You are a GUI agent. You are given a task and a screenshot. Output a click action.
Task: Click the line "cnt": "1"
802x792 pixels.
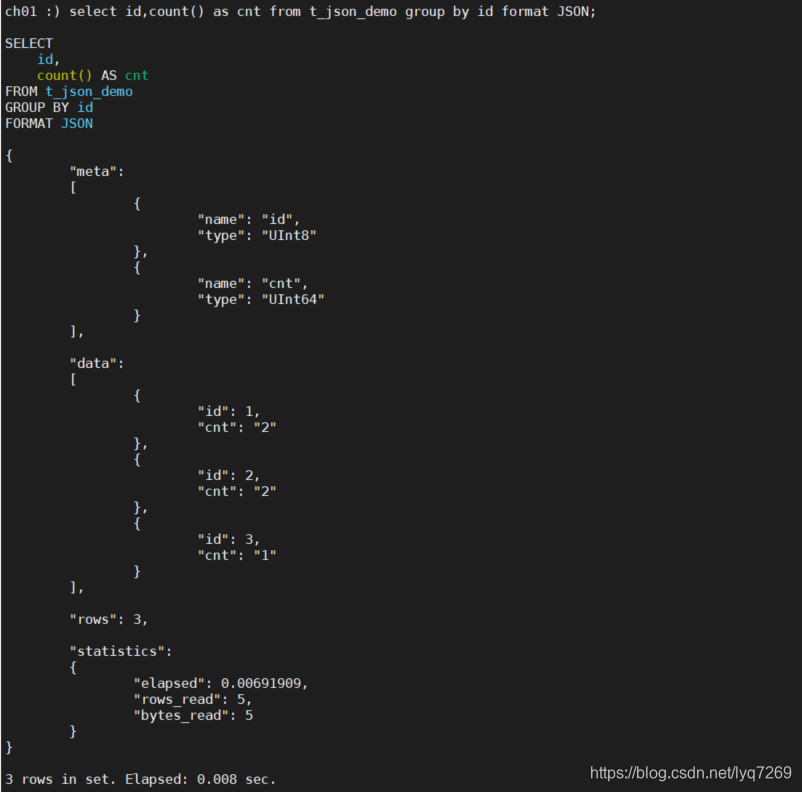tap(237, 555)
